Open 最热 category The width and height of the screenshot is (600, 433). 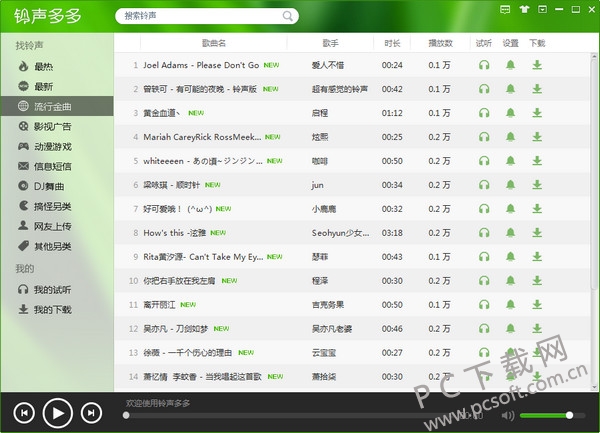pos(57,67)
